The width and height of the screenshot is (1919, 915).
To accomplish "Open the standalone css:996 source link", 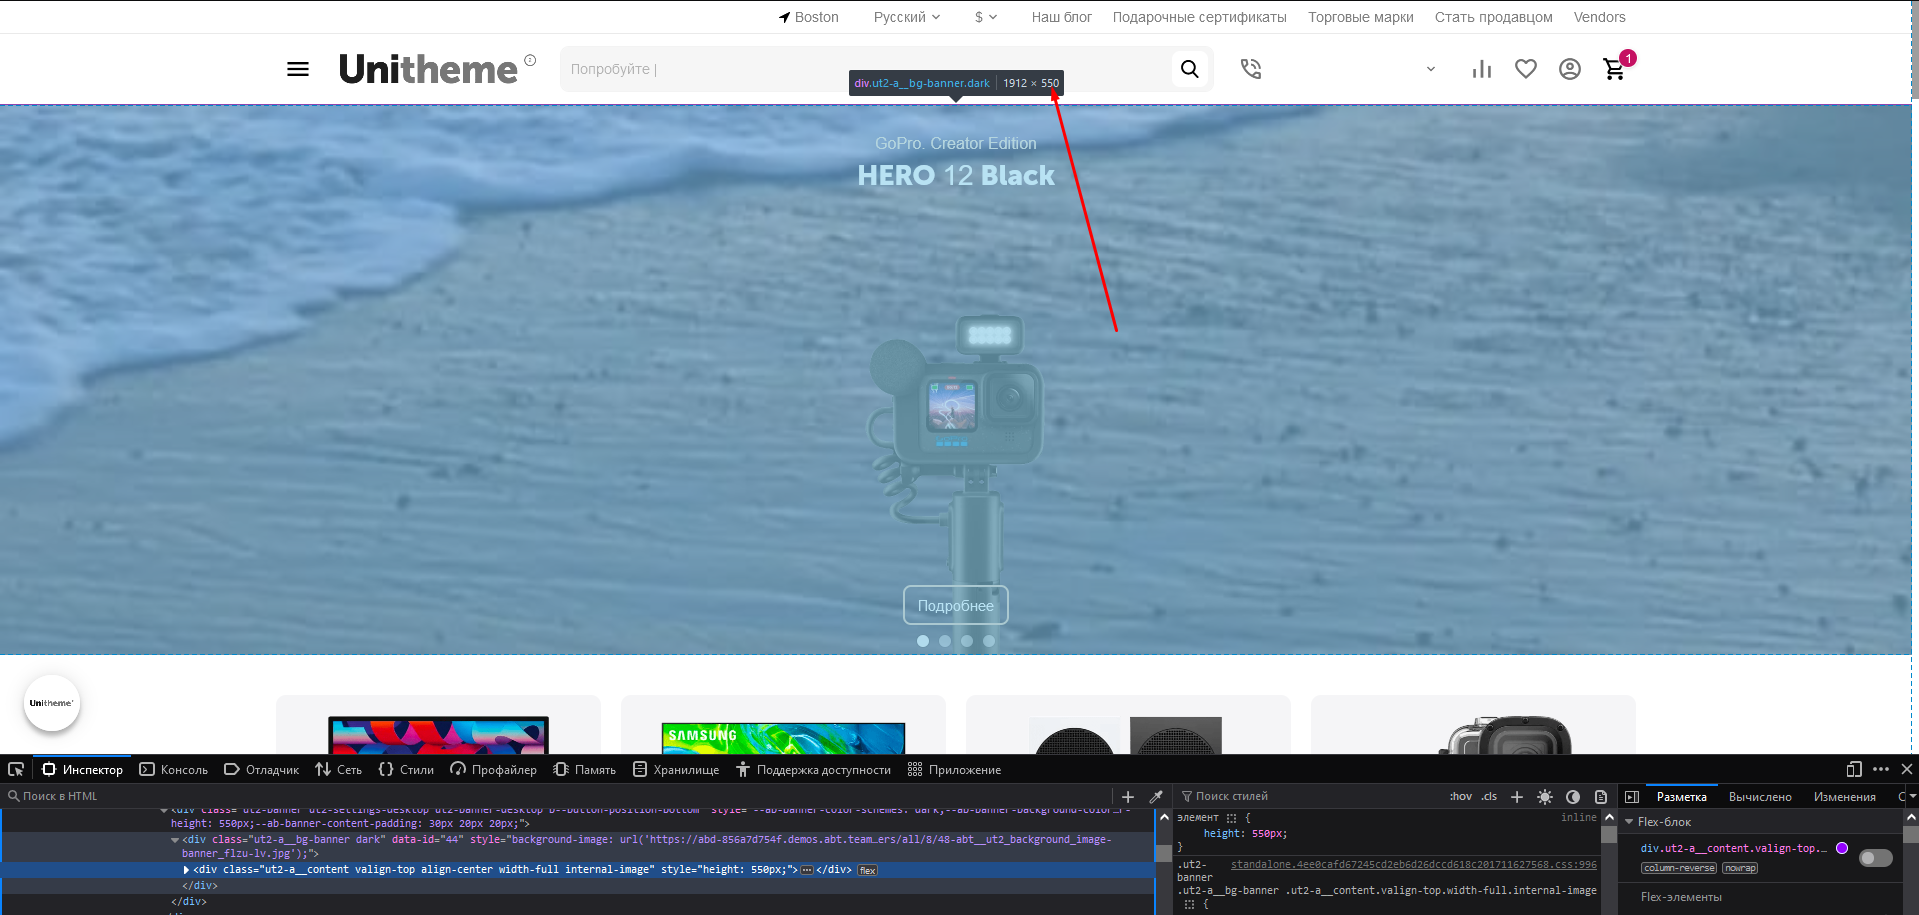I will point(1414,865).
